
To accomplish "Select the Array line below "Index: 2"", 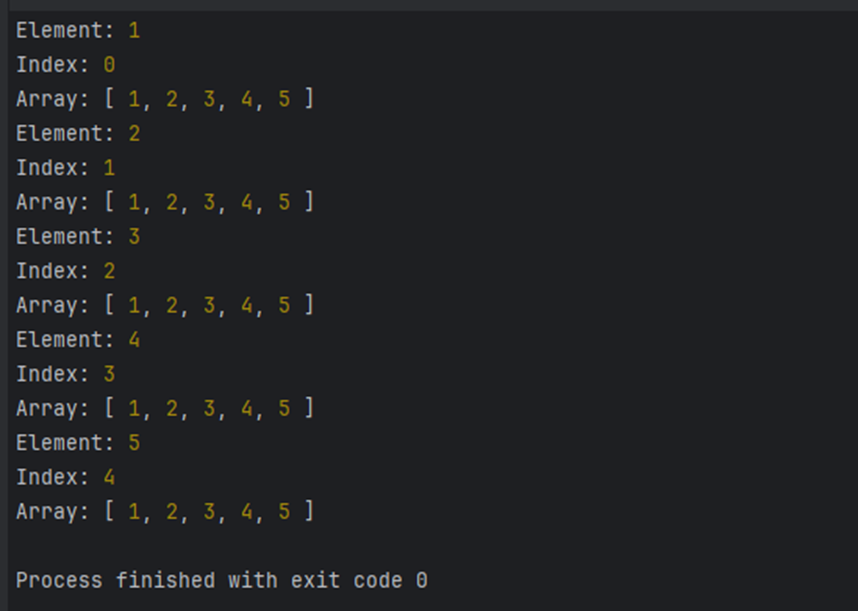I will coord(164,305).
